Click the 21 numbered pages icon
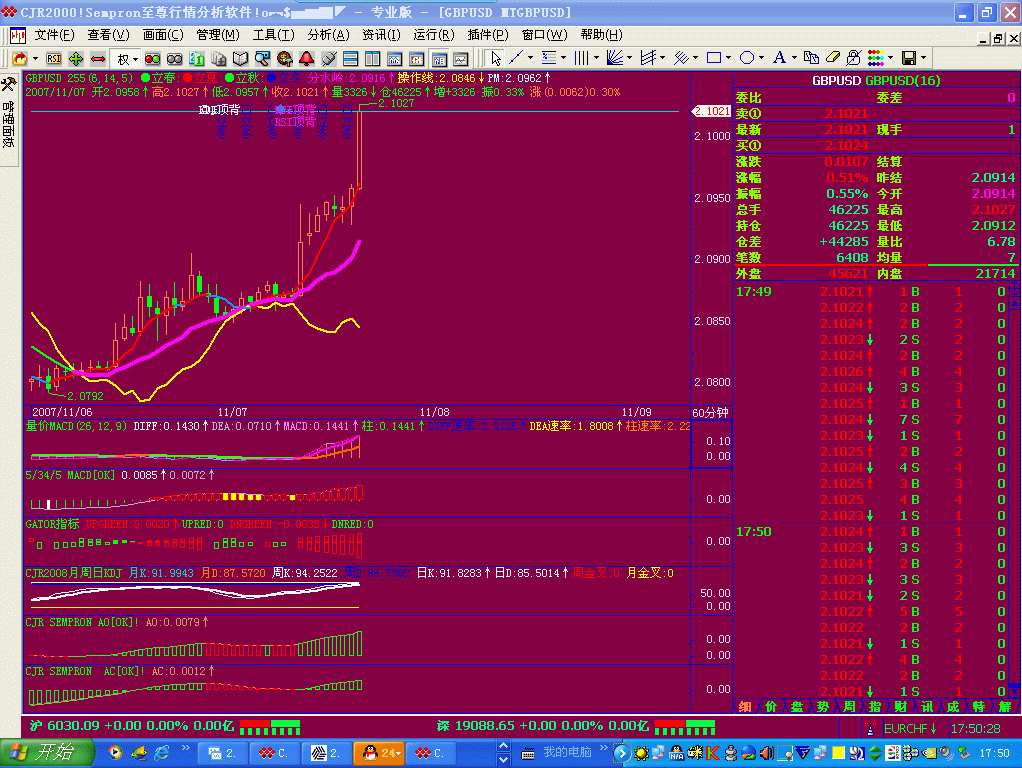The image size is (1022, 768). (x=197, y=59)
